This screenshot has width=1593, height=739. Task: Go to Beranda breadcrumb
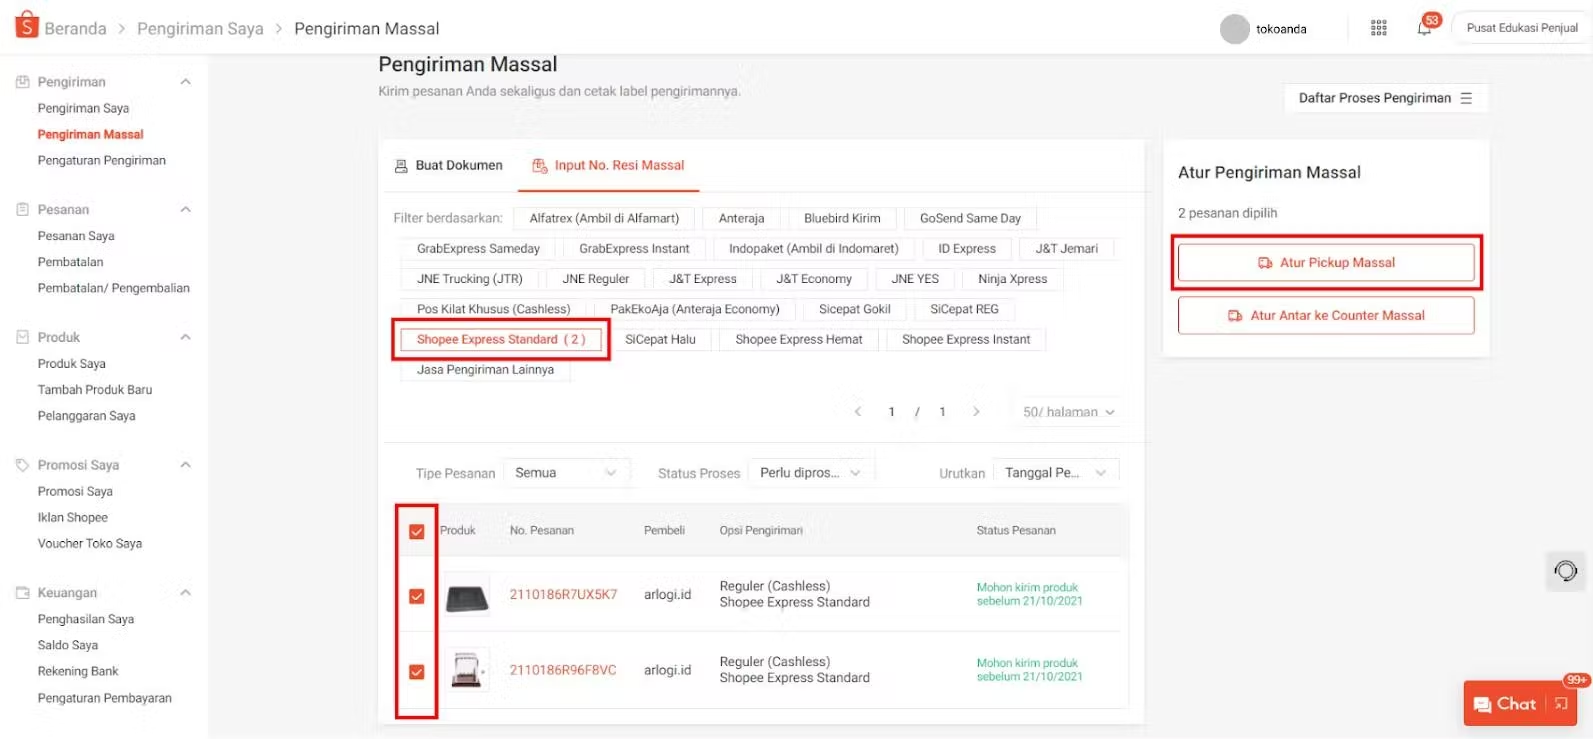75,28
